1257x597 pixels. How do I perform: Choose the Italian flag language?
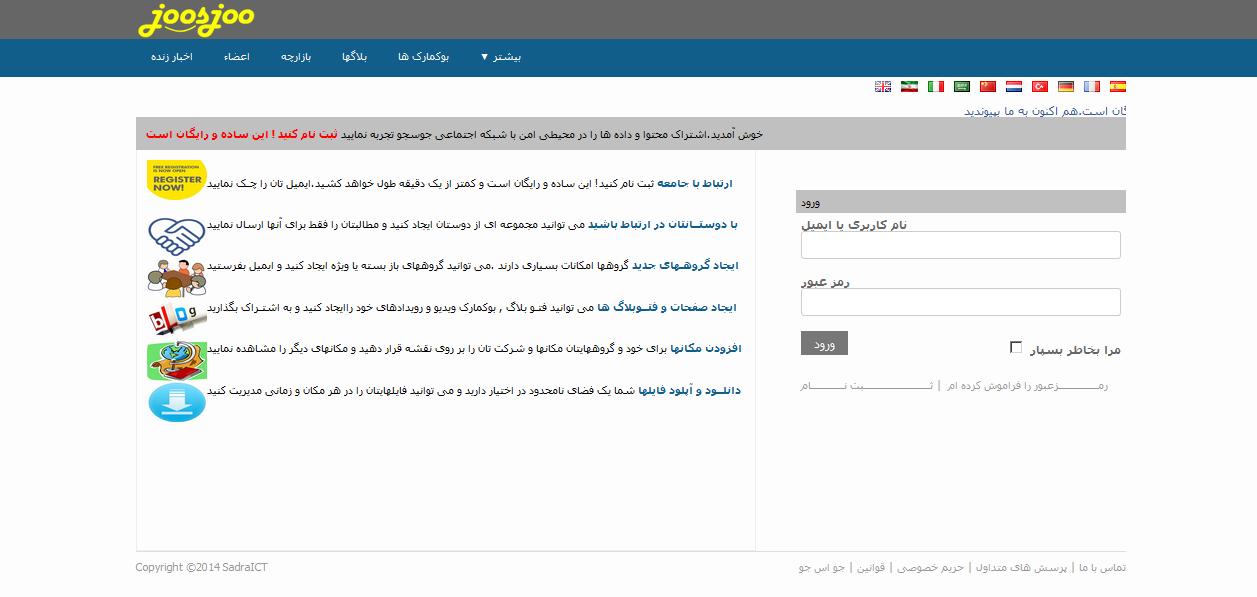(x=935, y=87)
